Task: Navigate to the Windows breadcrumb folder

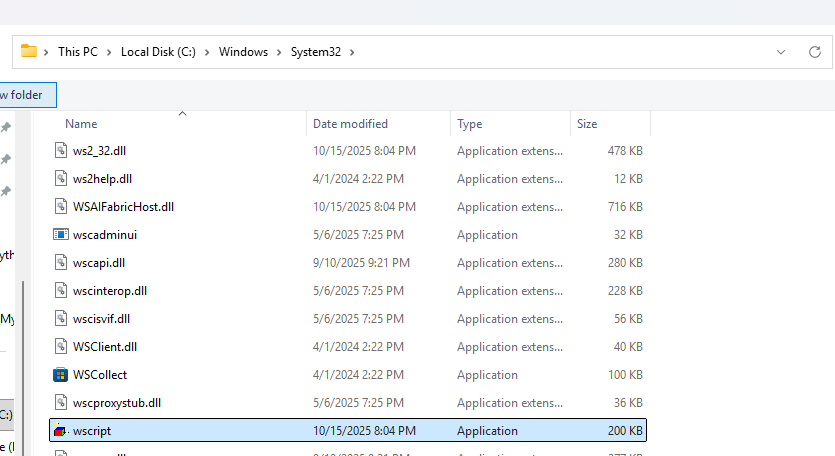Action: 243,52
